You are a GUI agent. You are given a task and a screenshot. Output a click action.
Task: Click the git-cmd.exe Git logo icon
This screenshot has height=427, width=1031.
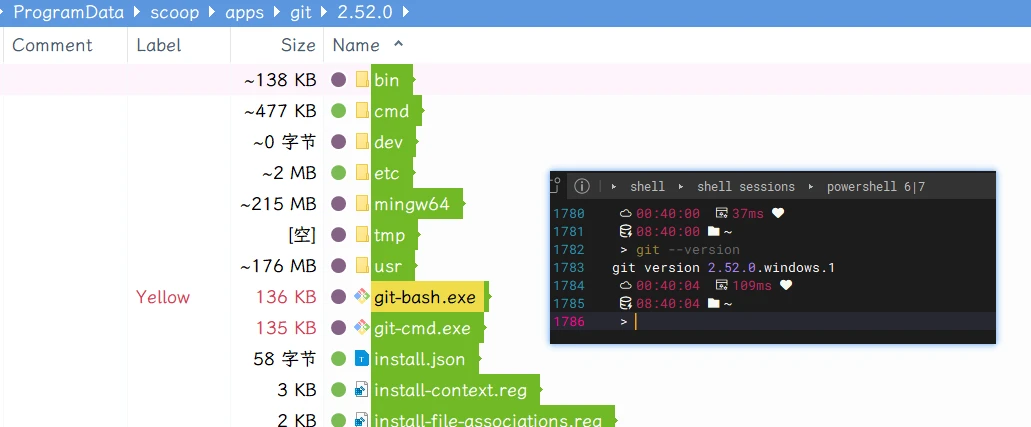click(x=362, y=328)
